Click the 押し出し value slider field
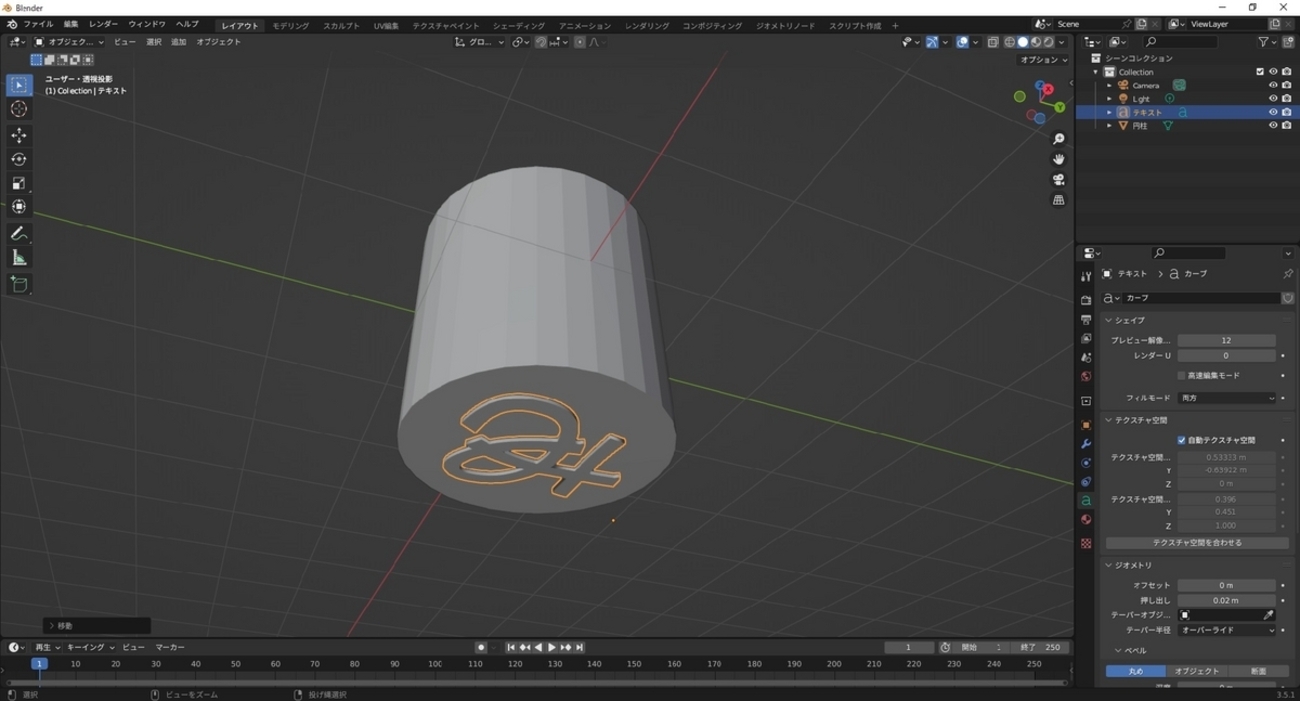Screen dimensions: 1300x701 coord(1225,600)
